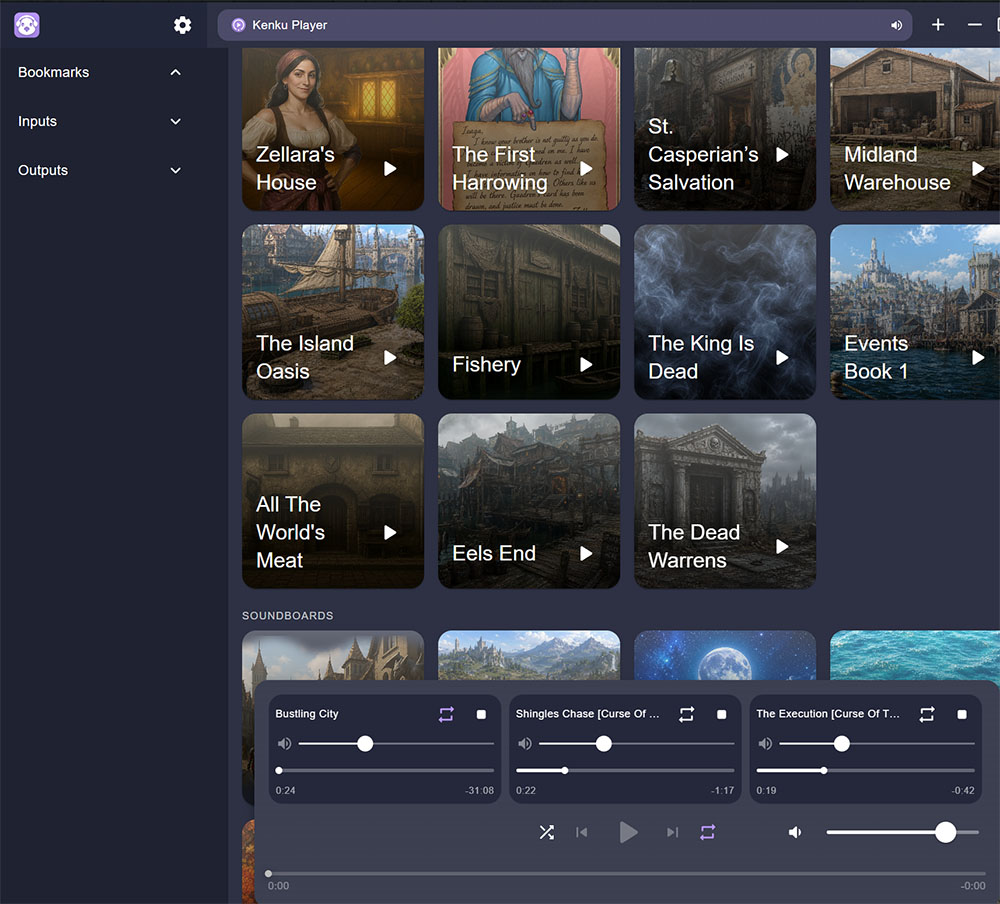This screenshot has width=1000, height=904.
Task: Open the Fishery playlist card
Action: [x=529, y=312]
